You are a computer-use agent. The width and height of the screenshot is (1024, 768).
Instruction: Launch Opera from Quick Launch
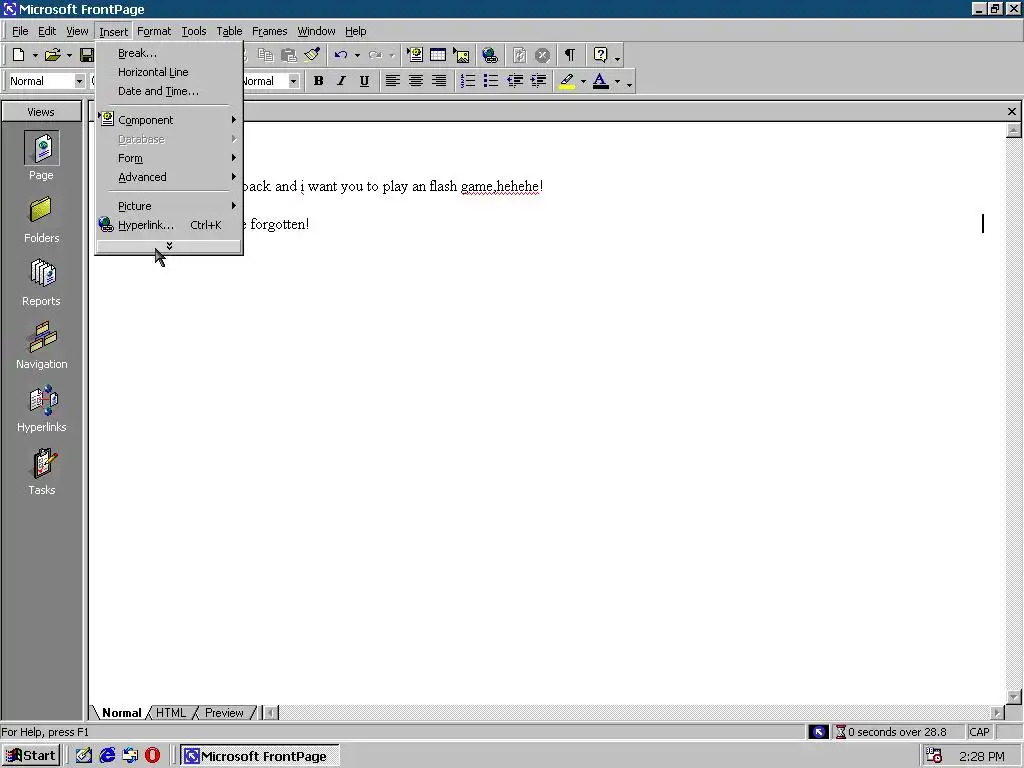pos(153,756)
